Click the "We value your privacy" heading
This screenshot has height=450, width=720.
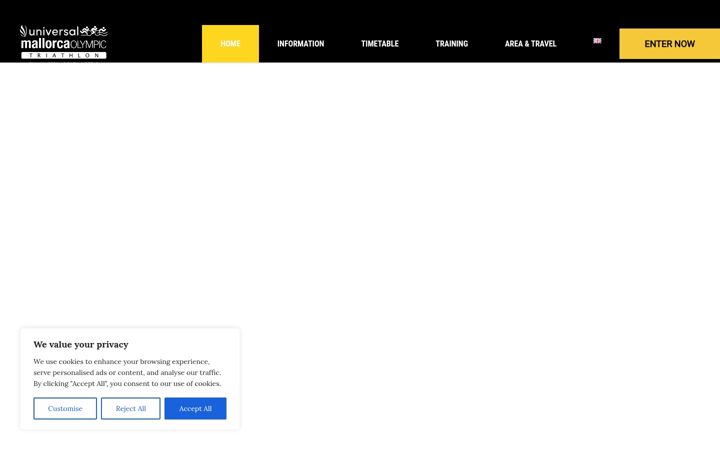[x=81, y=344]
